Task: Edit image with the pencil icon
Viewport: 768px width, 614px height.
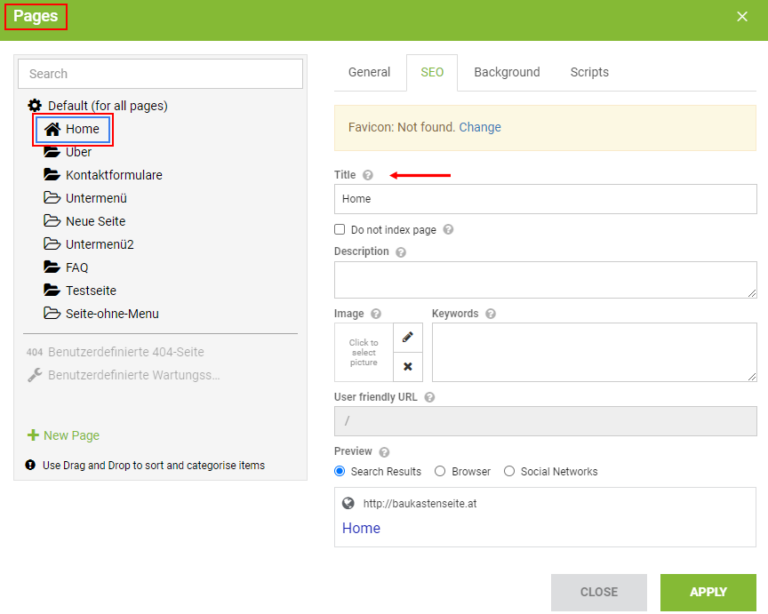Action: click(x=408, y=337)
